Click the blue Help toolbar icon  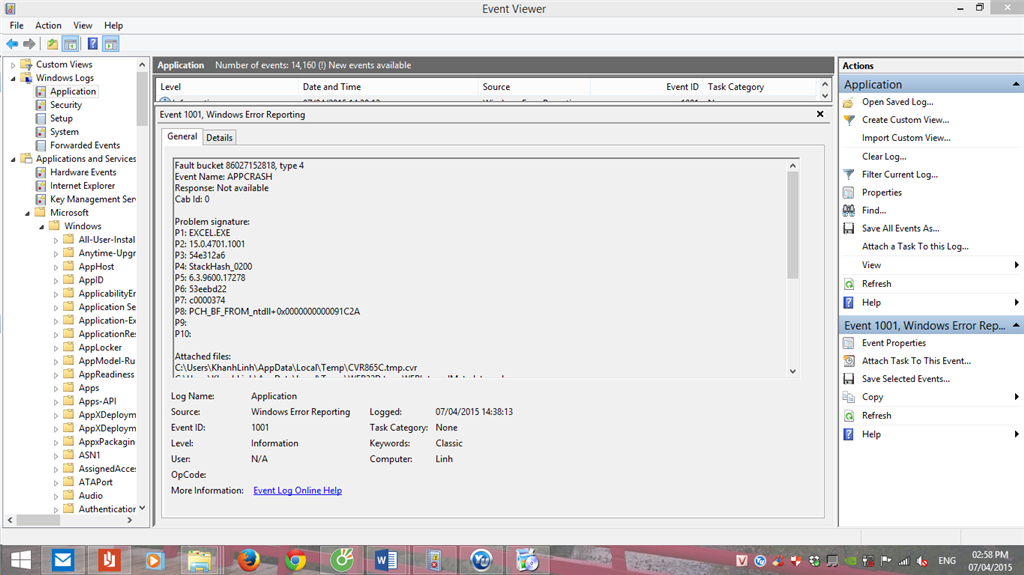tap(93, 44)
